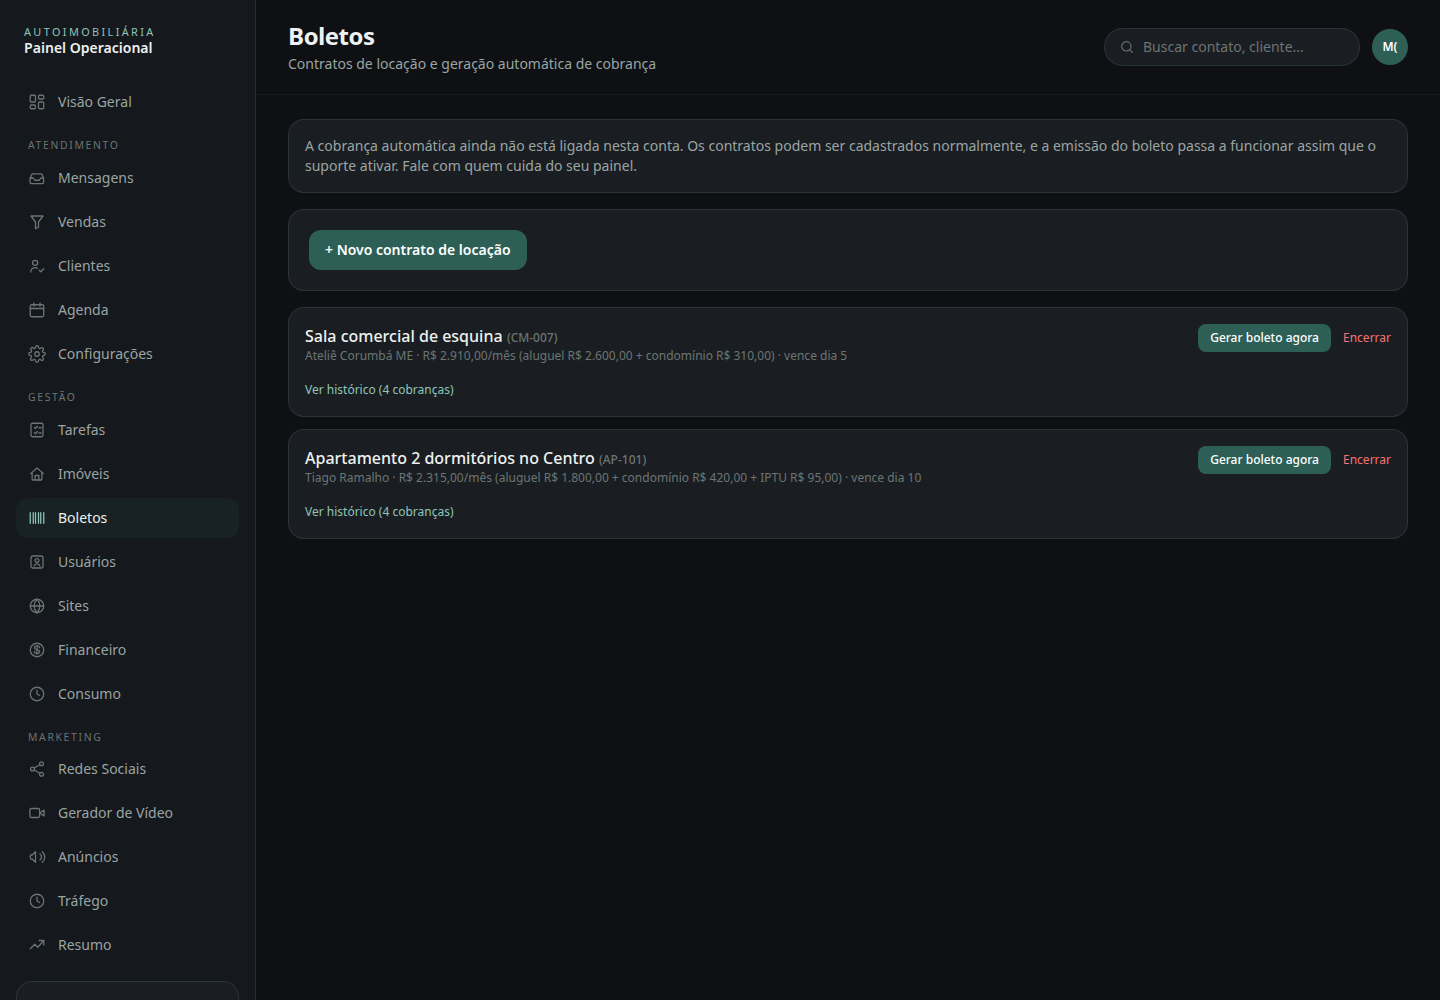Click the Sites globe icon
This screenshot has height=1000, width=1440.
(37, 606)
